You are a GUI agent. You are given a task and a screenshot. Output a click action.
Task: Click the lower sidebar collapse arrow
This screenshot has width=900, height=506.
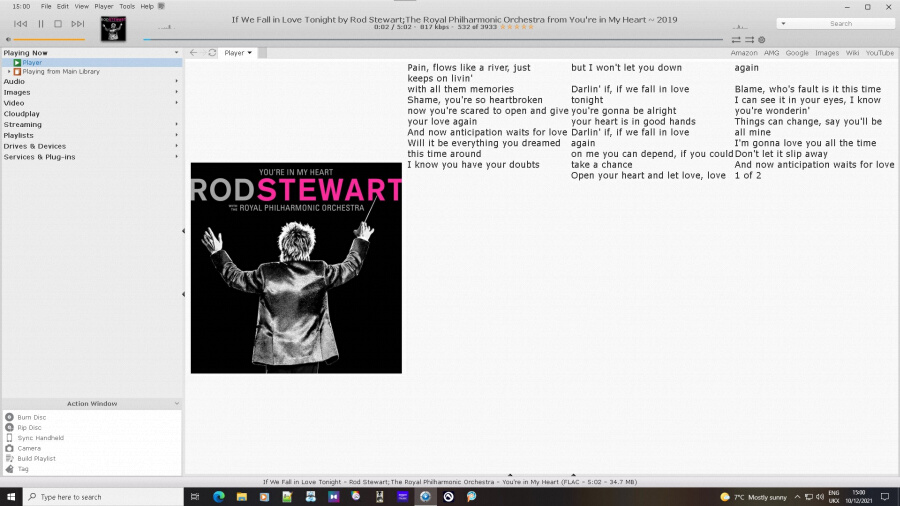tap(183, 294)
